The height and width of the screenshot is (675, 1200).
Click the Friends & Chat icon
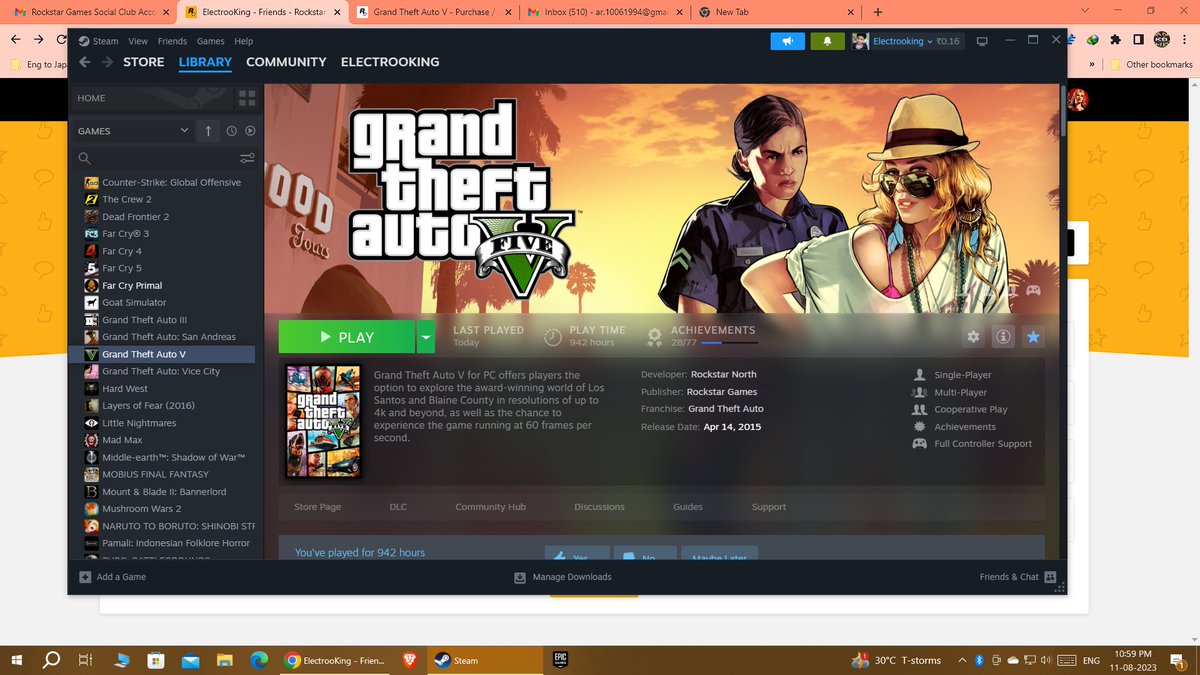pyautogui.click(x=1050, y=577)
